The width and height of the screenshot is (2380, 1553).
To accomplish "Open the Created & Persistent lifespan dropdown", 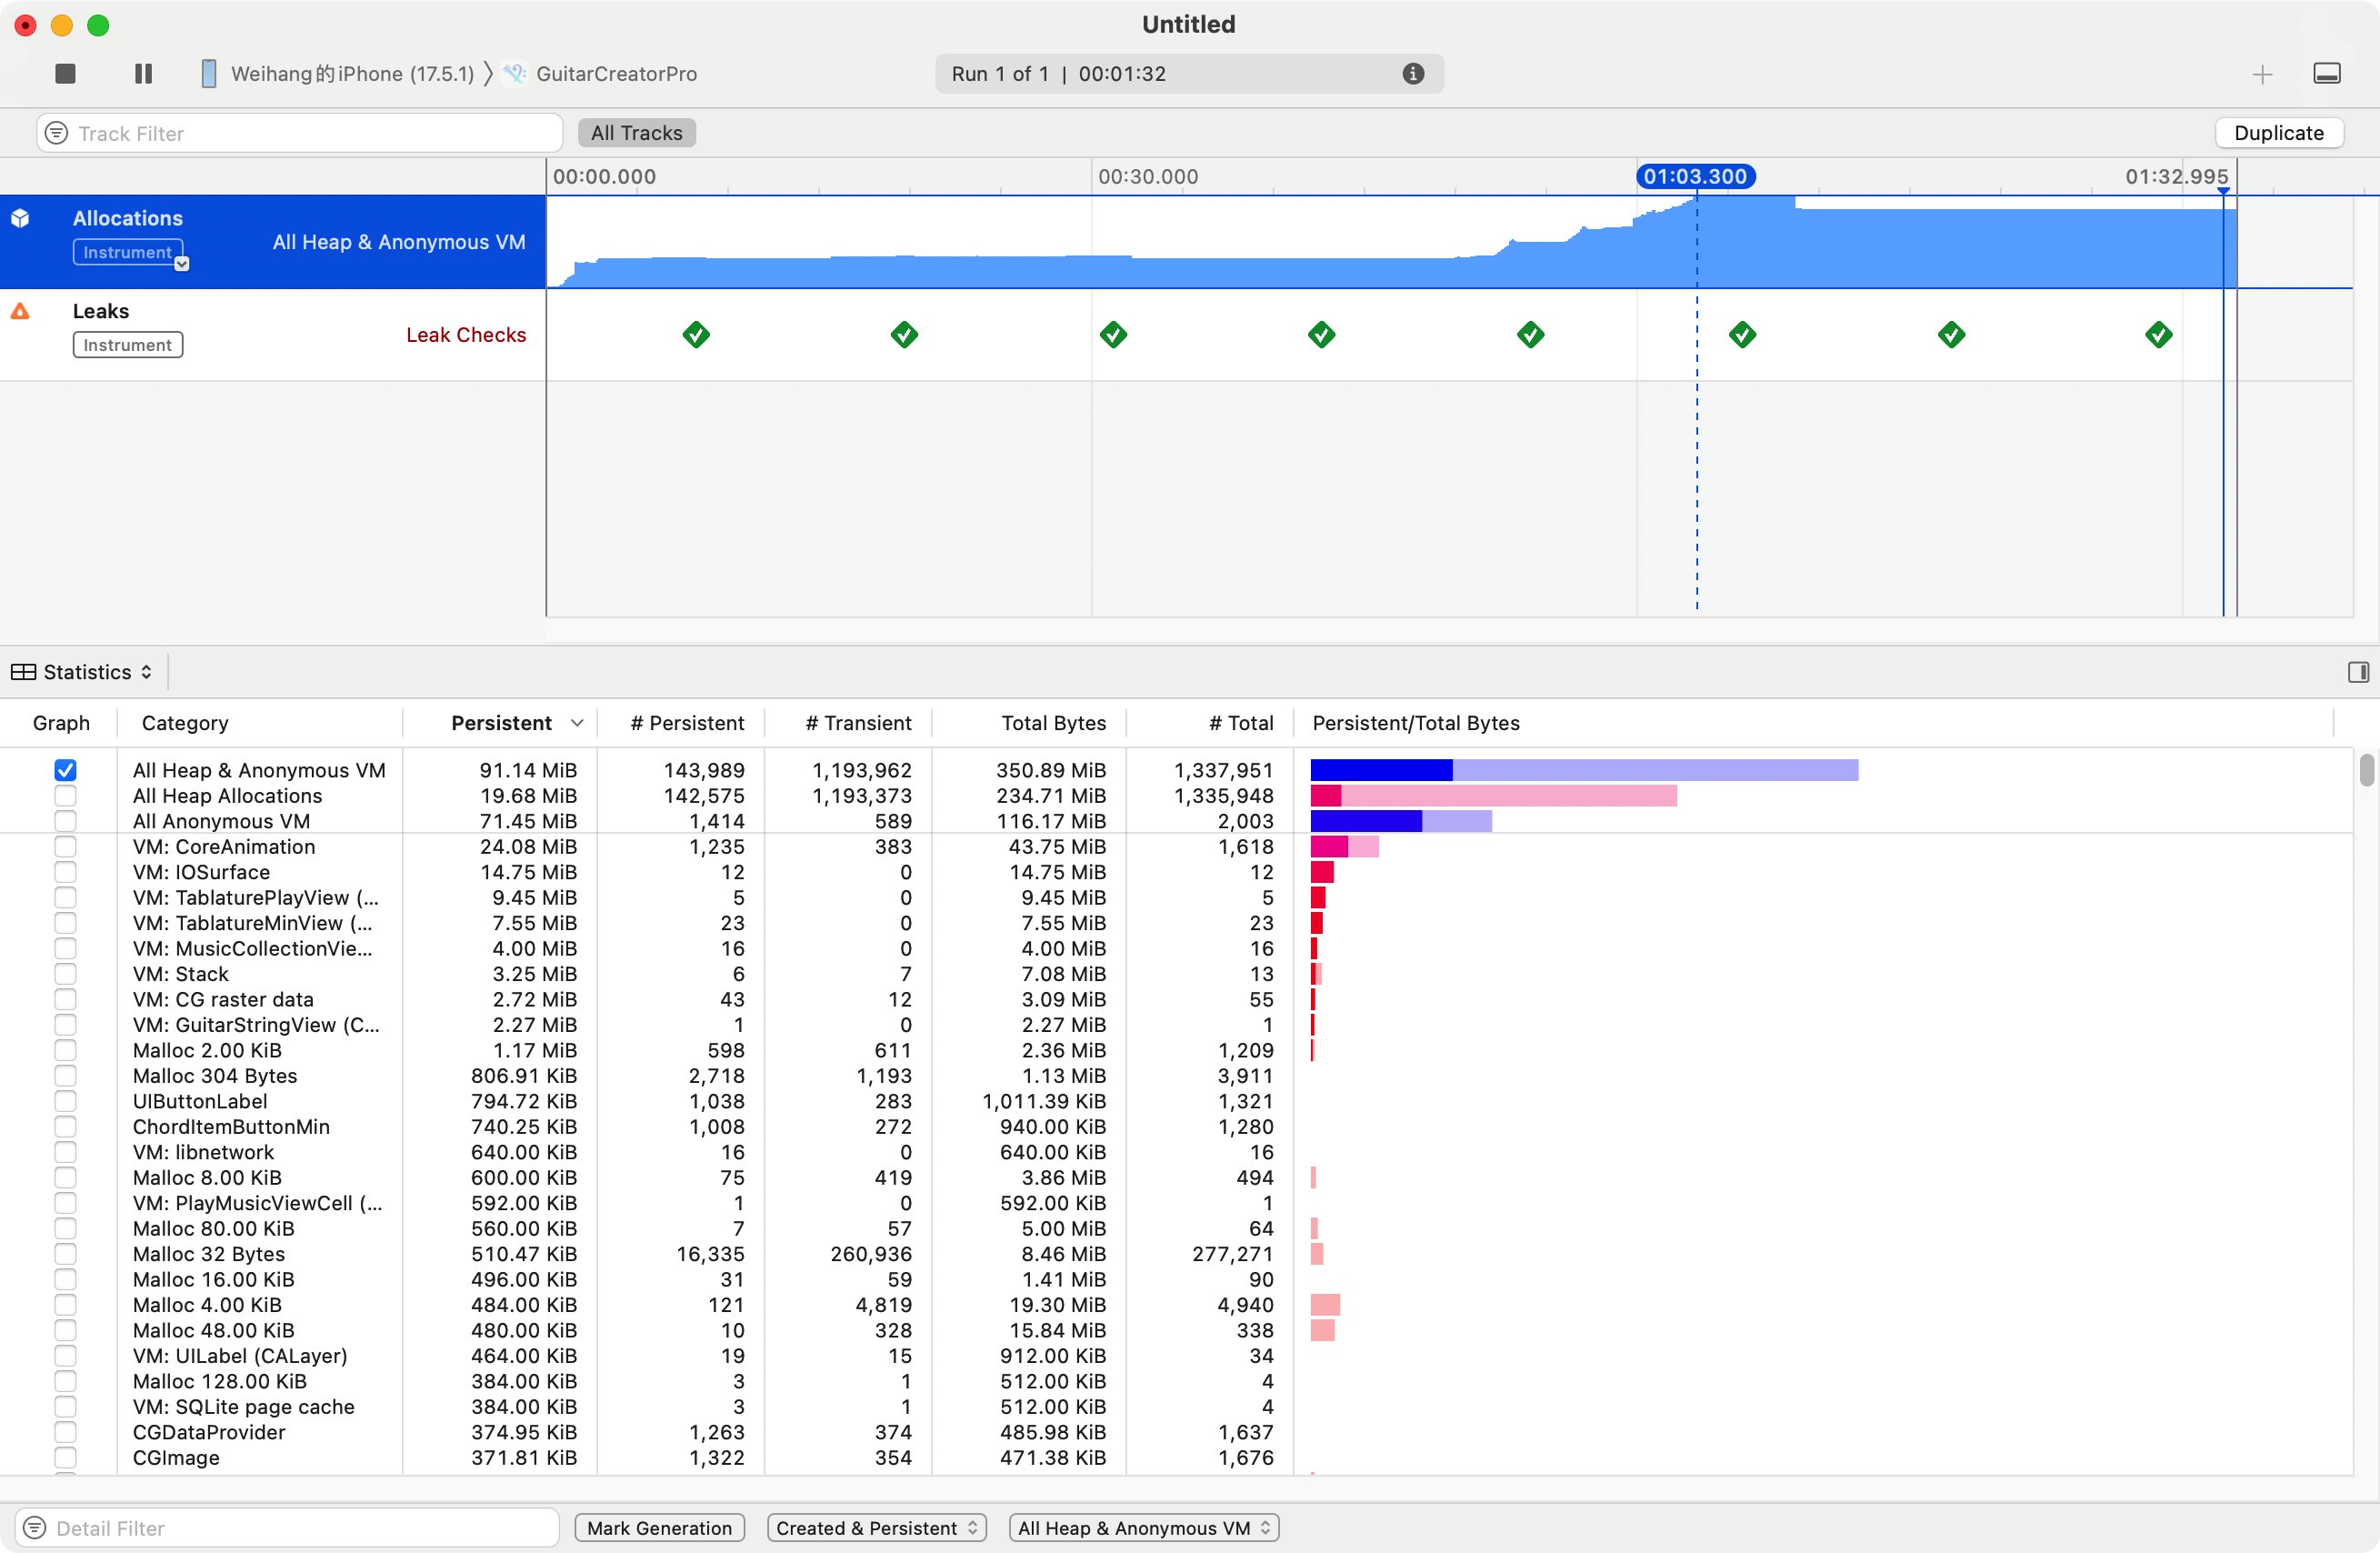I will 876,1527.
